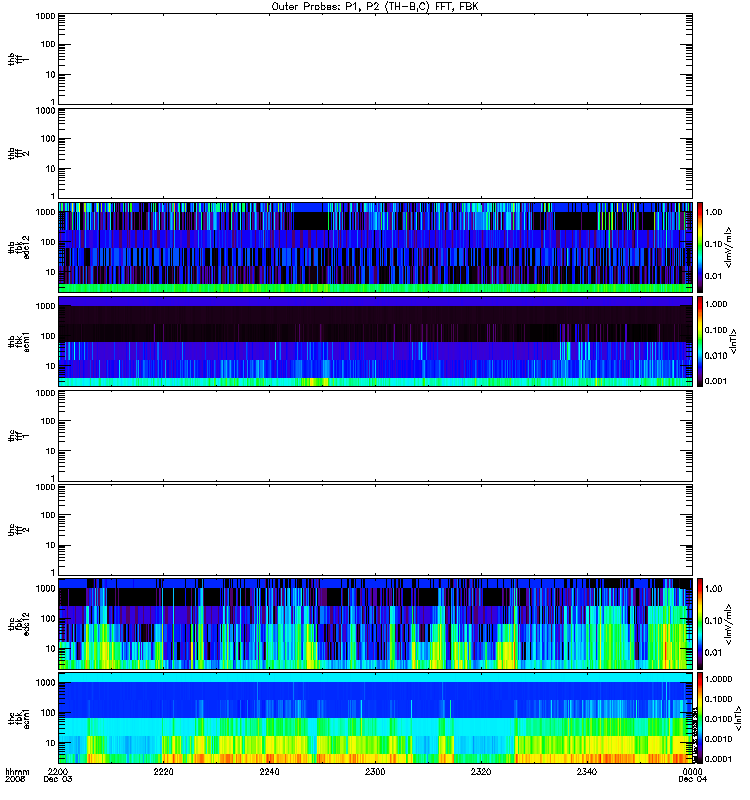Click the "100" tick of the thb fff 2 axis
The height and width of the screenshot is (800, 750).
point(48,139)
